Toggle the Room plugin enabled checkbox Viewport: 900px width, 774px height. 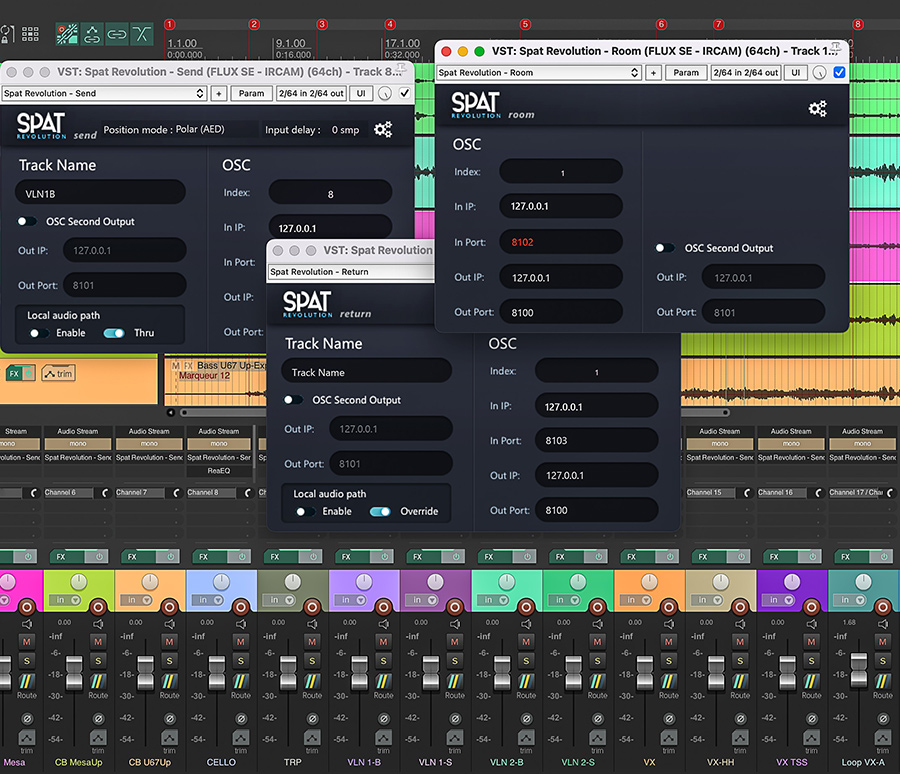[x=839, y=72]
